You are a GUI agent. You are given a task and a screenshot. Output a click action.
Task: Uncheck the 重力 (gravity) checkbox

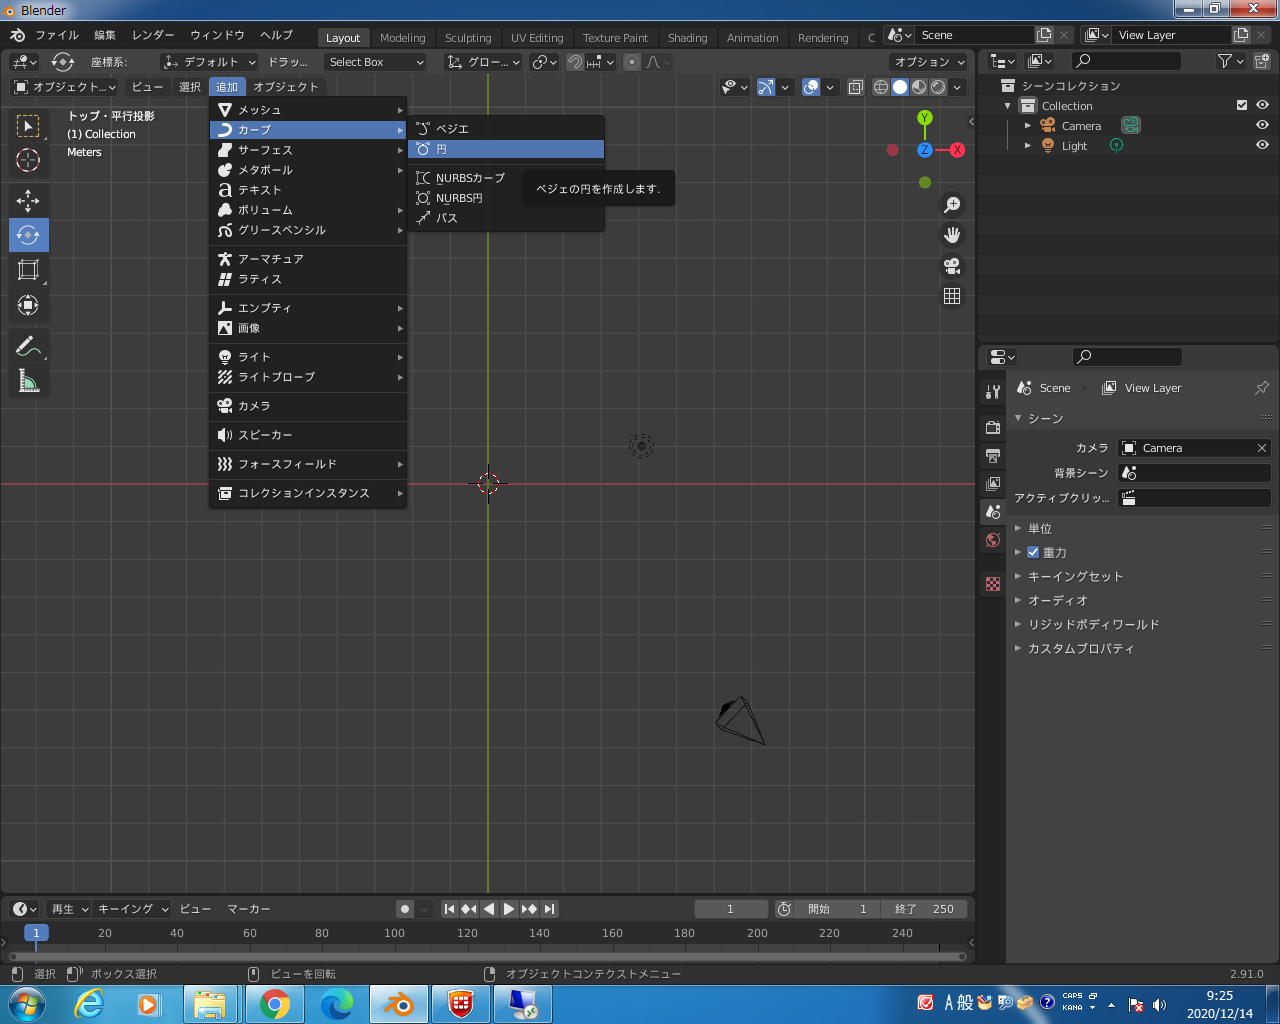(1033, 552)
